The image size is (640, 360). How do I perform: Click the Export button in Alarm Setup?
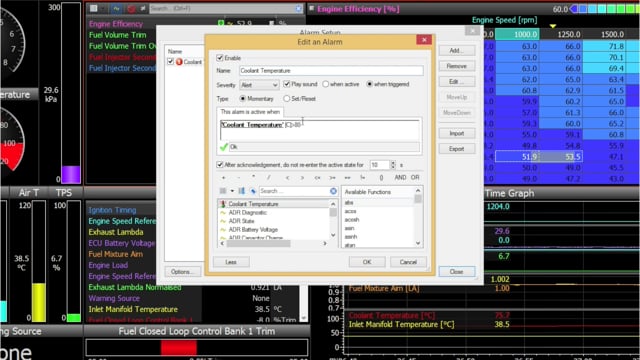pos(457,149)
